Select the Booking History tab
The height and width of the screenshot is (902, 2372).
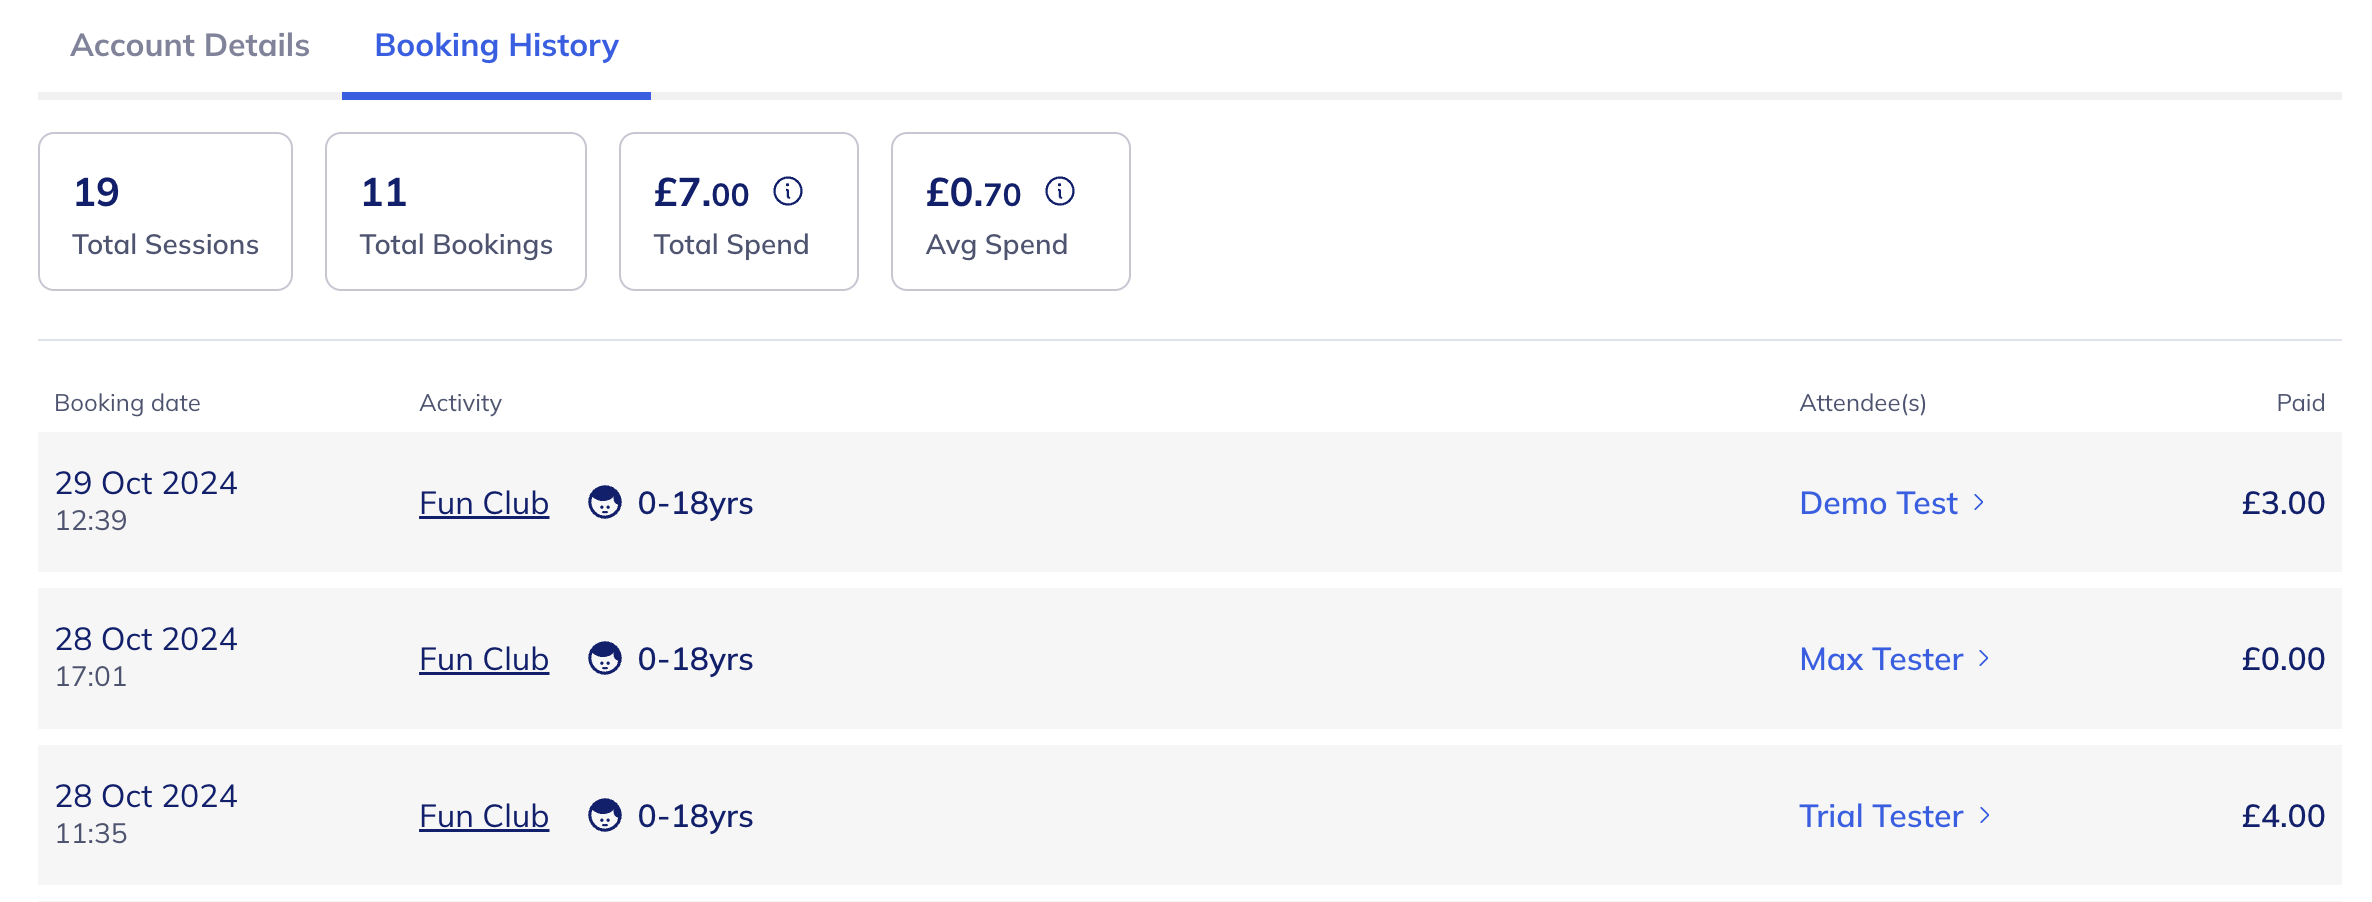pos(496,46)
